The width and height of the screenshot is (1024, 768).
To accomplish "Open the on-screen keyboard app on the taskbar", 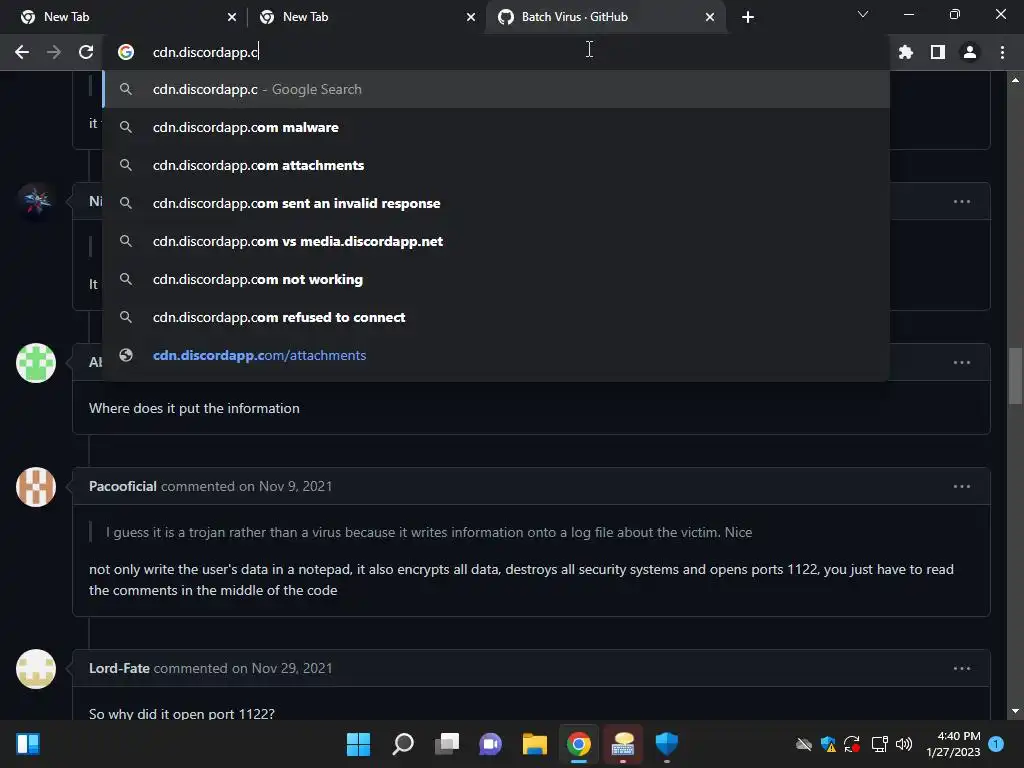I will coord(623,744).
